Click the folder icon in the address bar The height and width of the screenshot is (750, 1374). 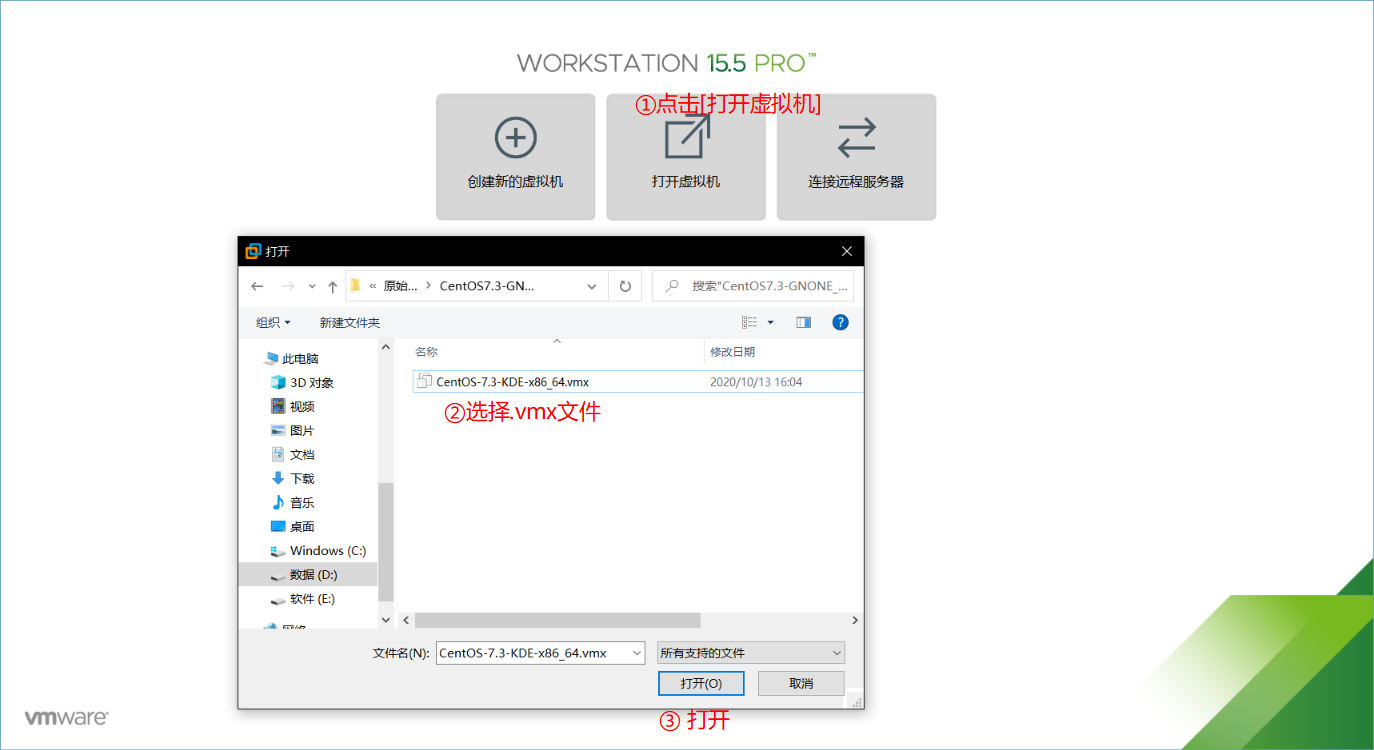(355, 285)
